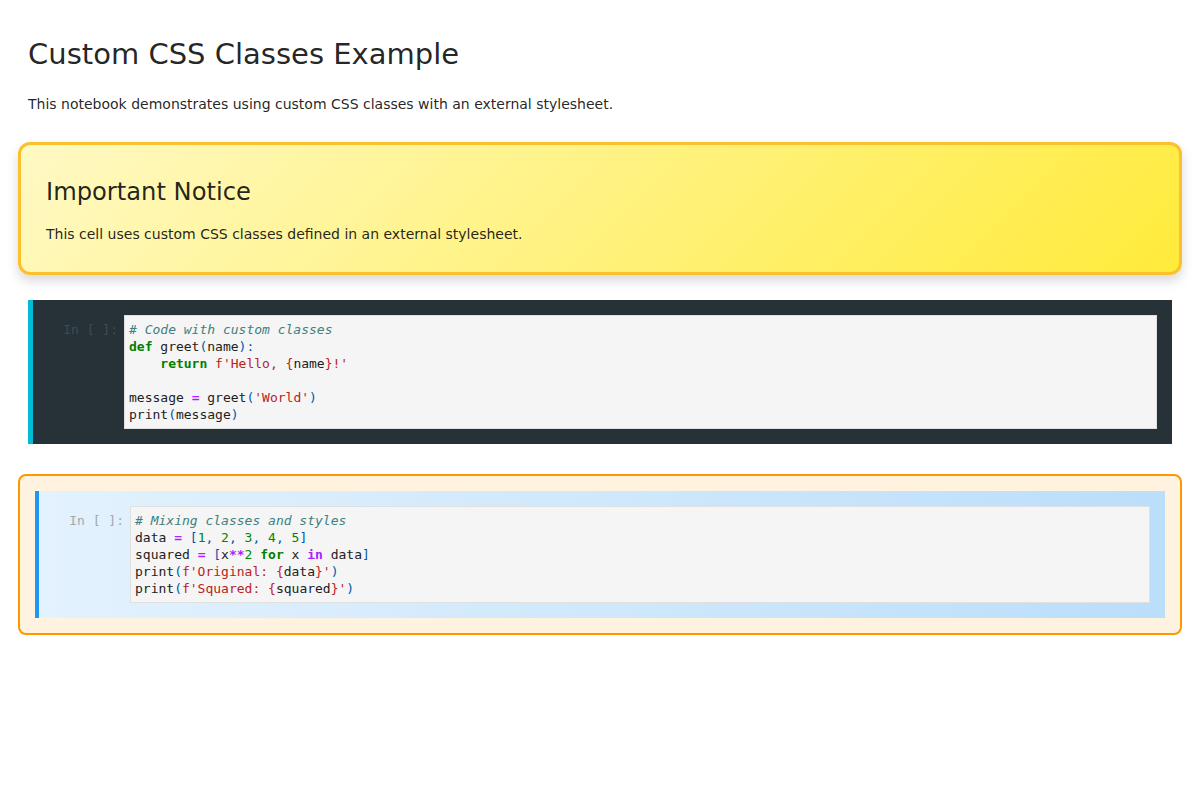Click the comment '# Code with custom classes'

(229, 329)
